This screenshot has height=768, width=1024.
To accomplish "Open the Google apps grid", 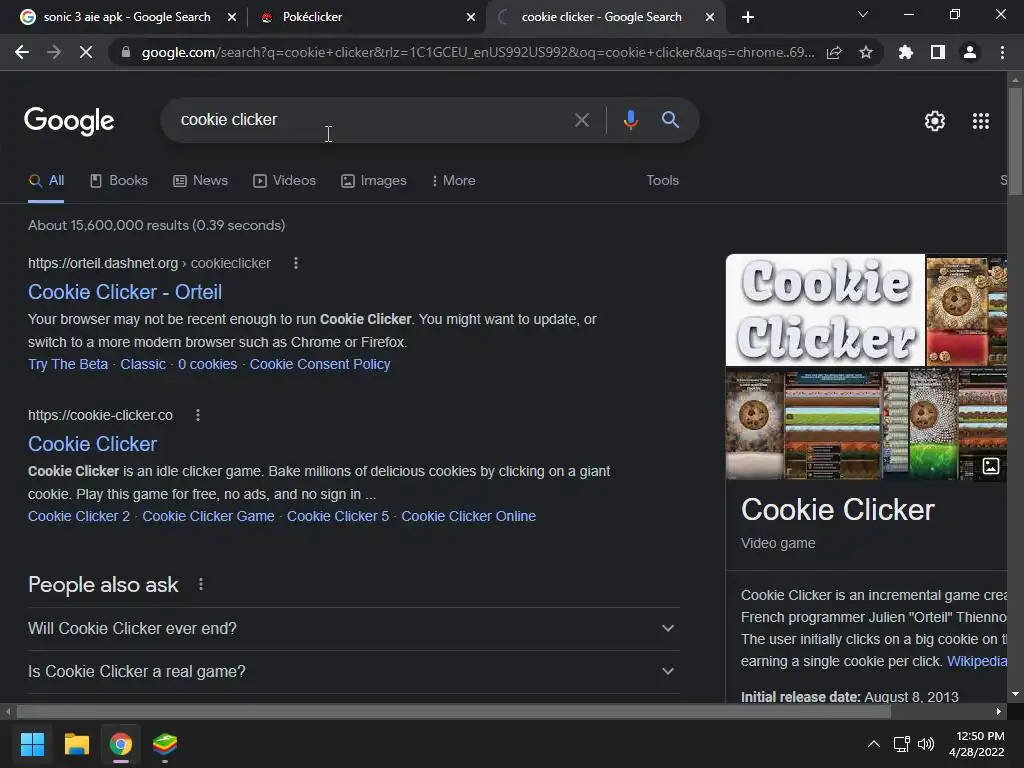I will point(981,121).
